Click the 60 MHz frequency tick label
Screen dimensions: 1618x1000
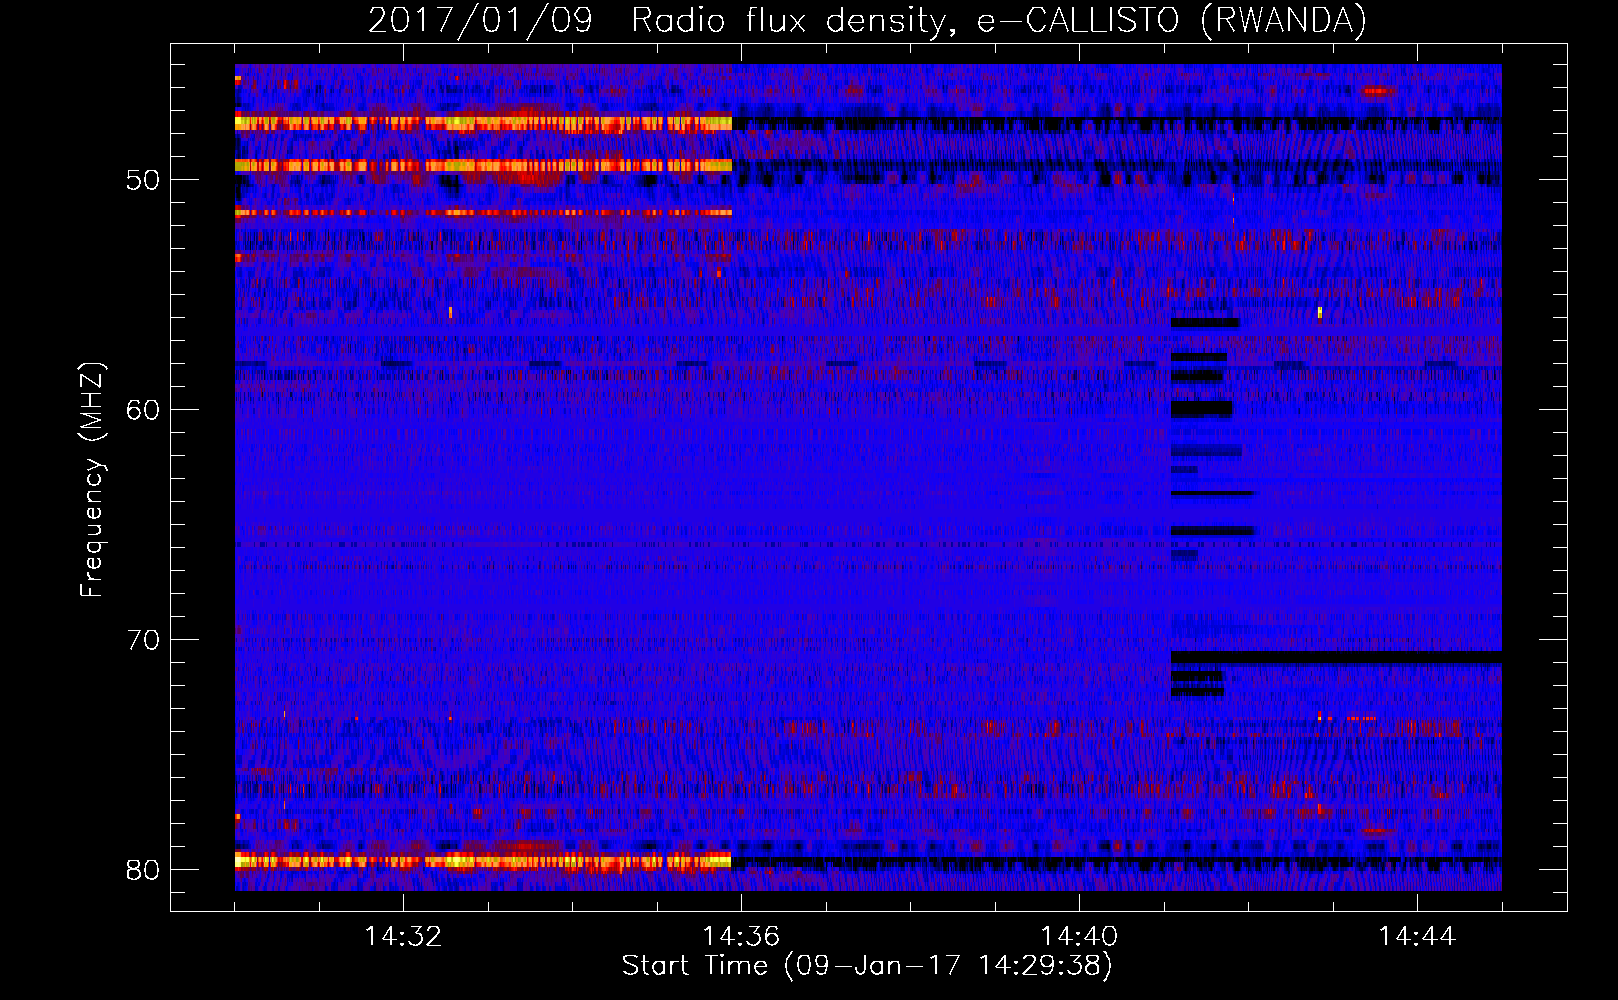(143, 410)
